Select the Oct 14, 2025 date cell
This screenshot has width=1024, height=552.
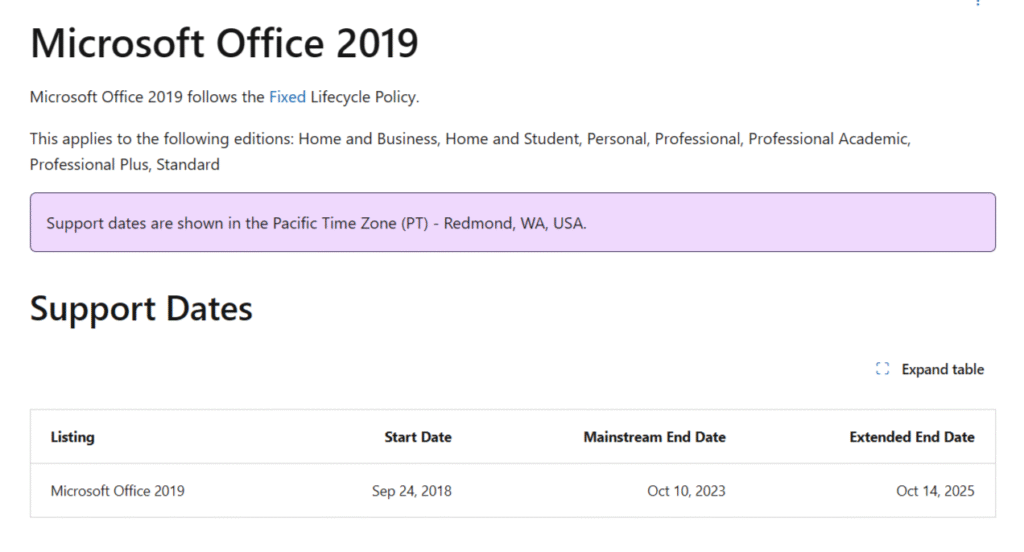click(x=935, y=491)
